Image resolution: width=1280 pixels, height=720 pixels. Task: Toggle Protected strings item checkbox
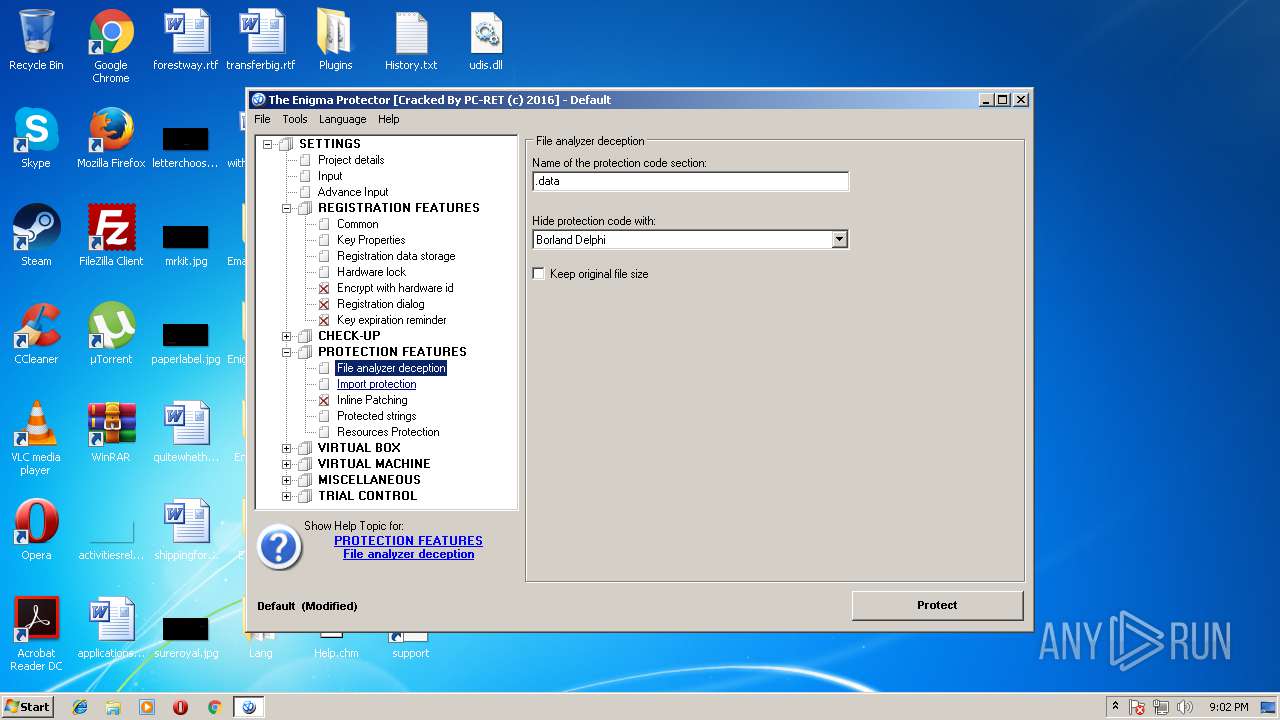point(323,416)
